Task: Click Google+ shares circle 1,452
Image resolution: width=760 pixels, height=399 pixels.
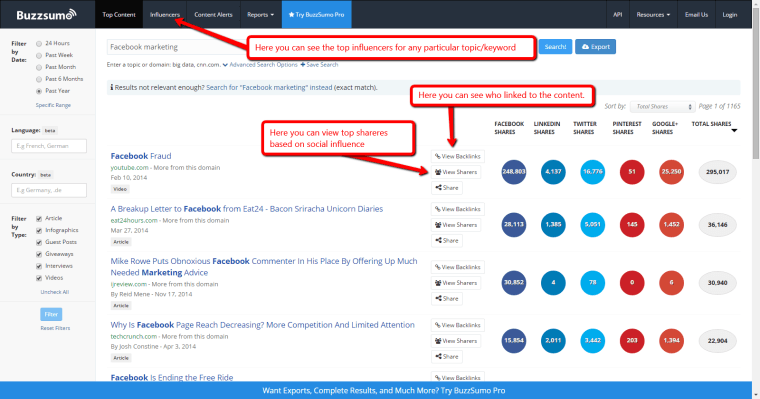Action: point(671,224)
